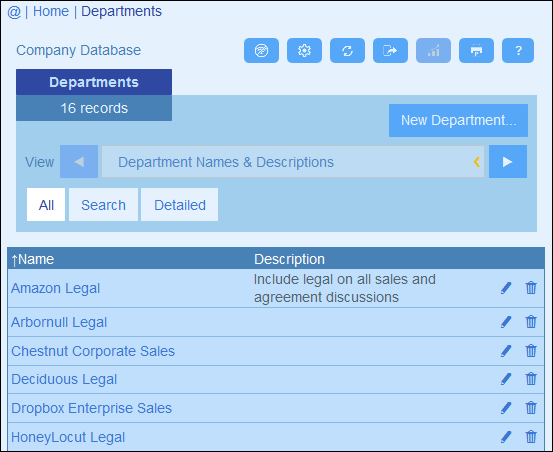553x452 pixels.
Task: Open the charts bar-graph icon
Action: click(433, 51)
